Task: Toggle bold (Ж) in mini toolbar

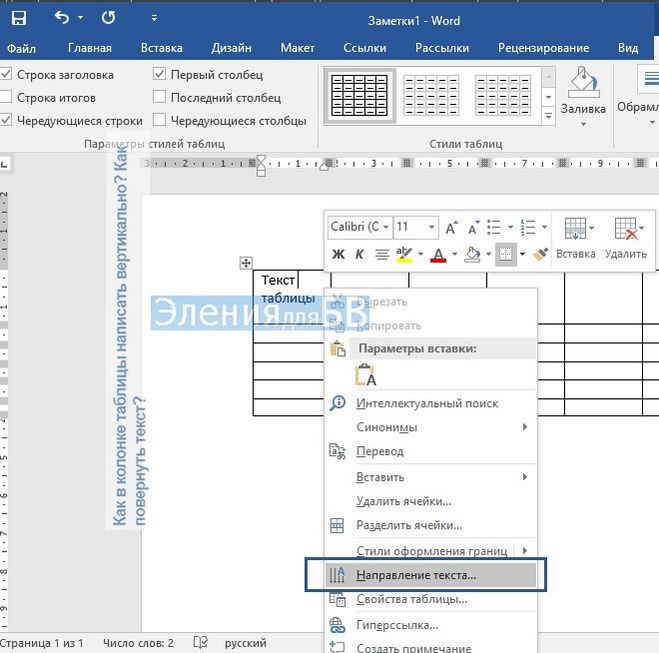Action: [337, 254]
